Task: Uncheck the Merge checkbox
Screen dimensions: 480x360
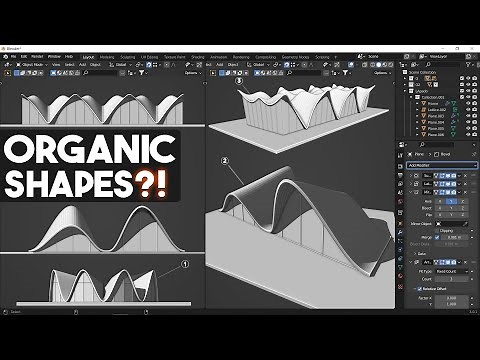Action: [437, 238]
